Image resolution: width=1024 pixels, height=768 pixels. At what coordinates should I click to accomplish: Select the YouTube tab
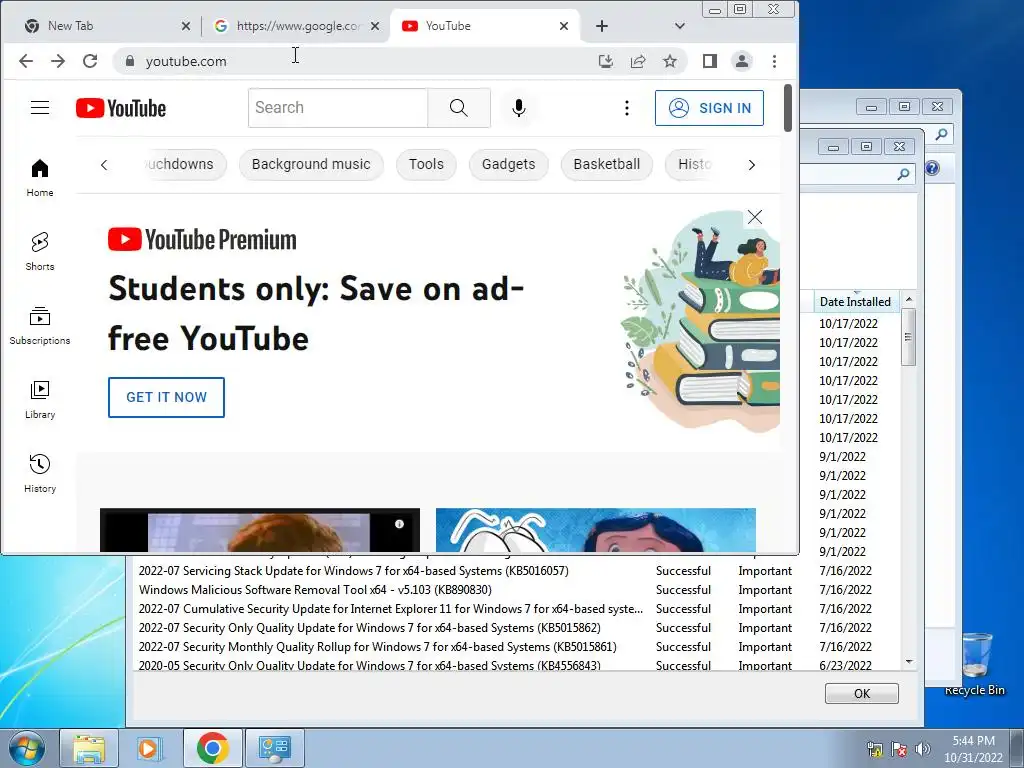pos(483,26)
